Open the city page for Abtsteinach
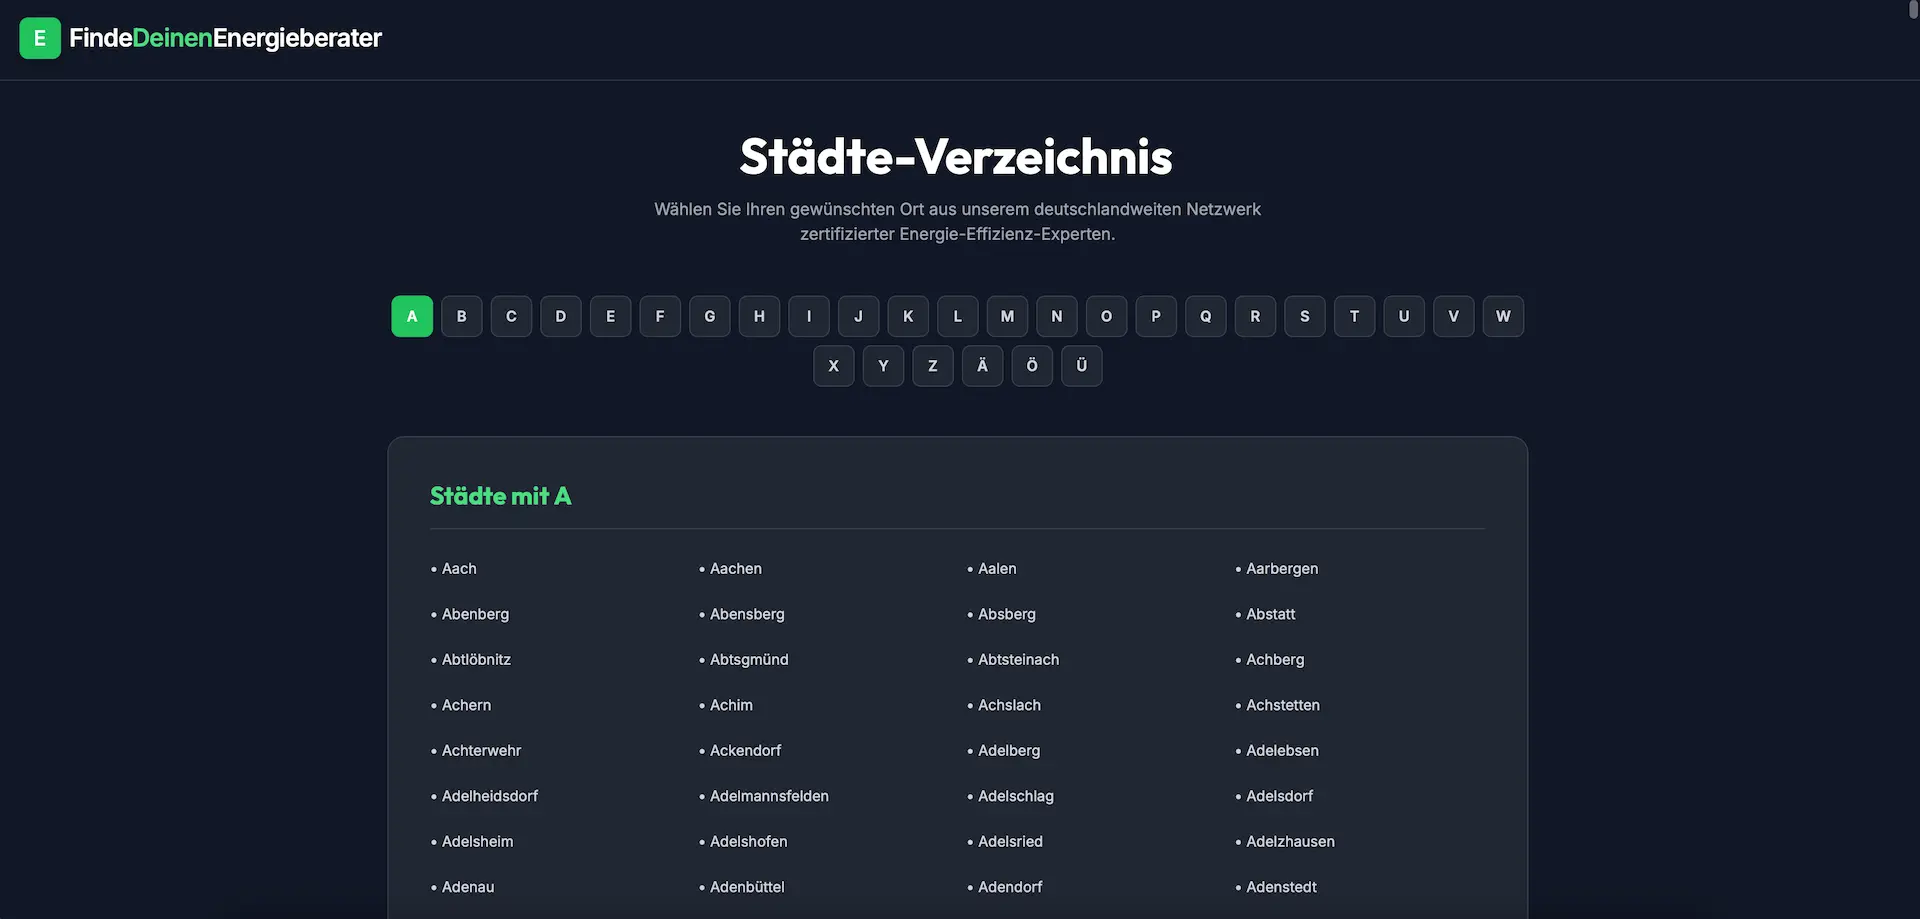 (1018, 659)
